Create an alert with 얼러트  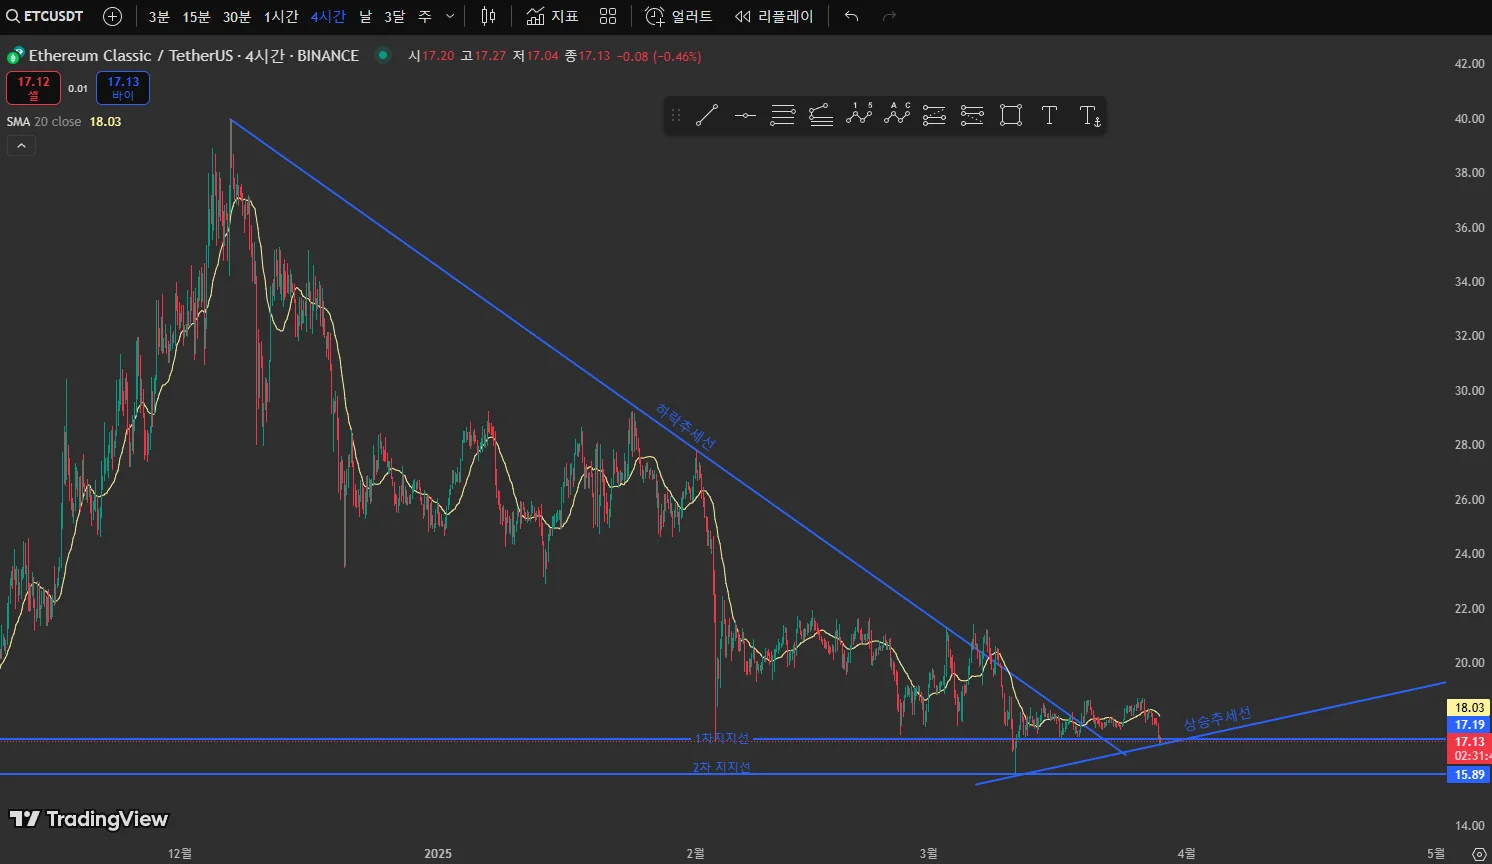point(679,16)
